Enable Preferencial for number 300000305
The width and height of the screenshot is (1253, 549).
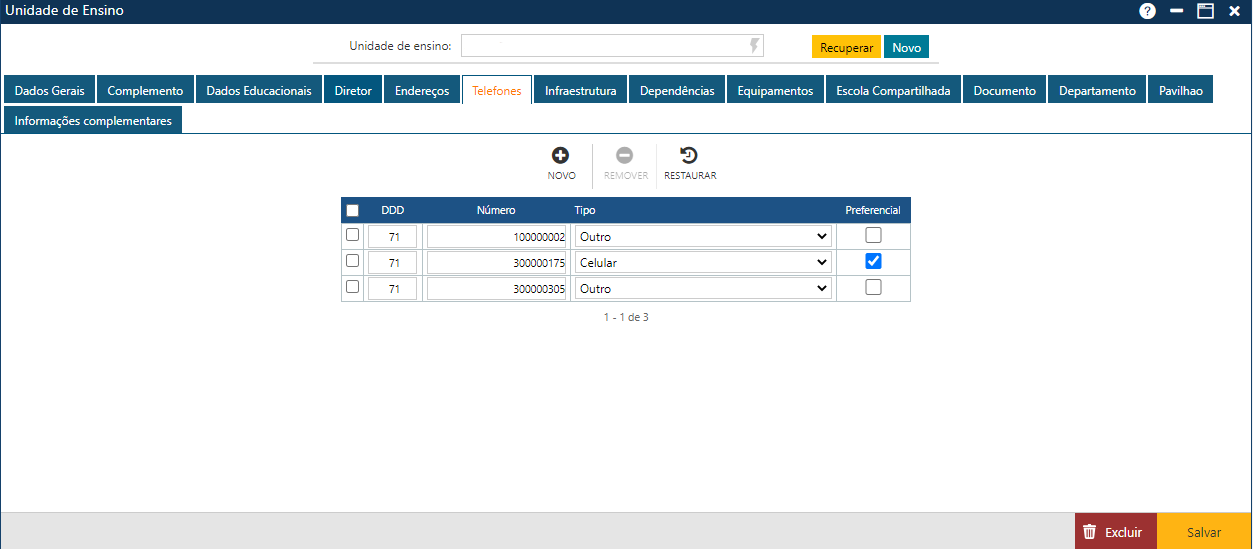click(873, 287)
